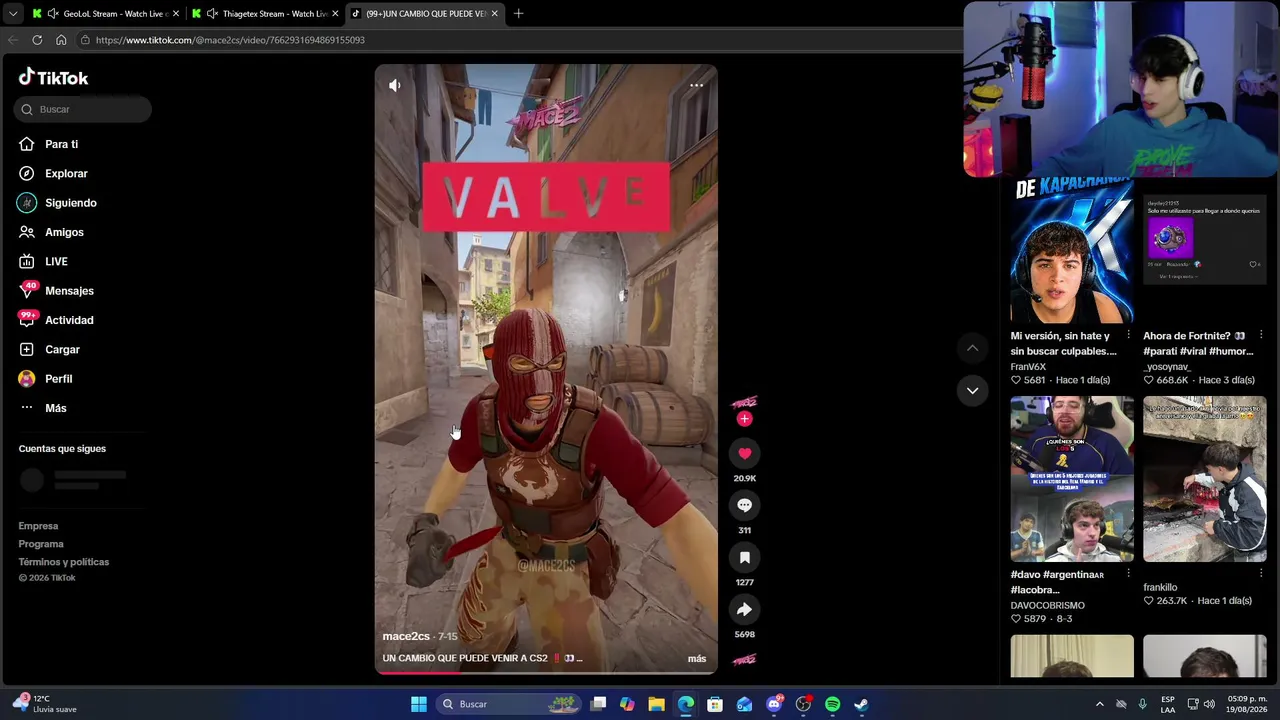1280x720 pixels.
Task: Open the _yosoynav_ author link
Action: (1169, 367)
